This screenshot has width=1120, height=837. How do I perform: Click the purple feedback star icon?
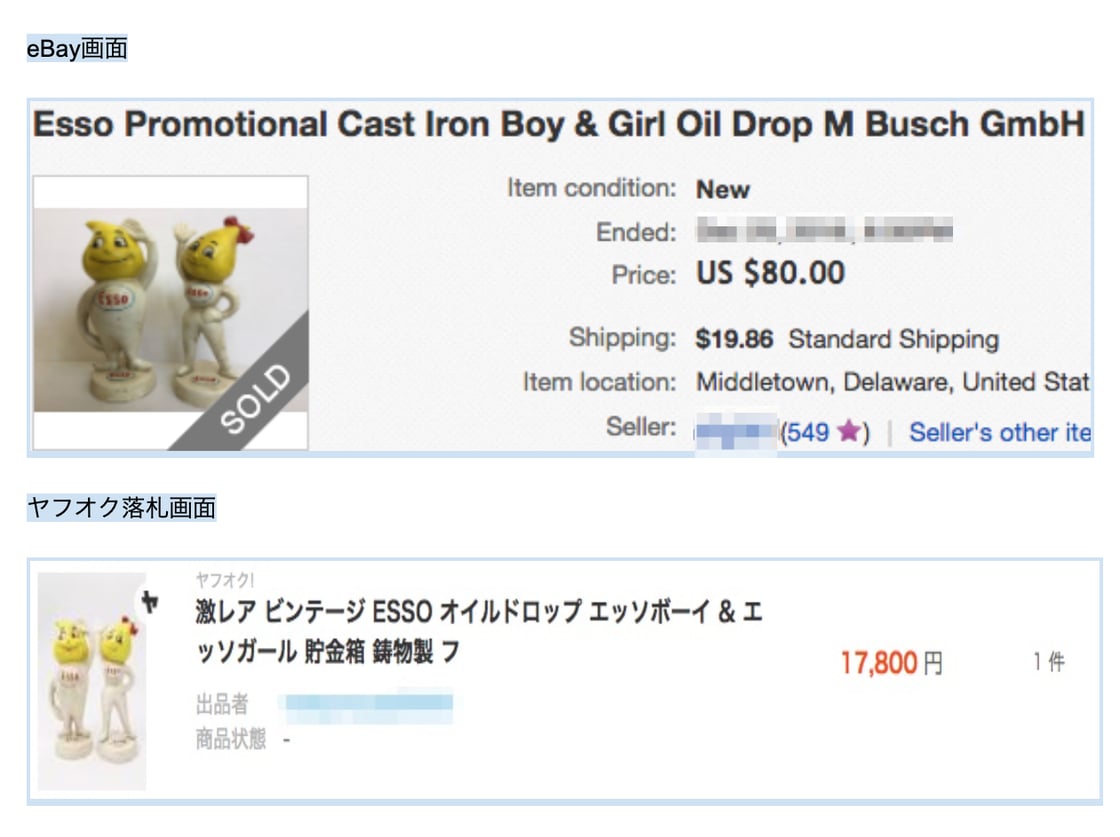coord(848,433)
